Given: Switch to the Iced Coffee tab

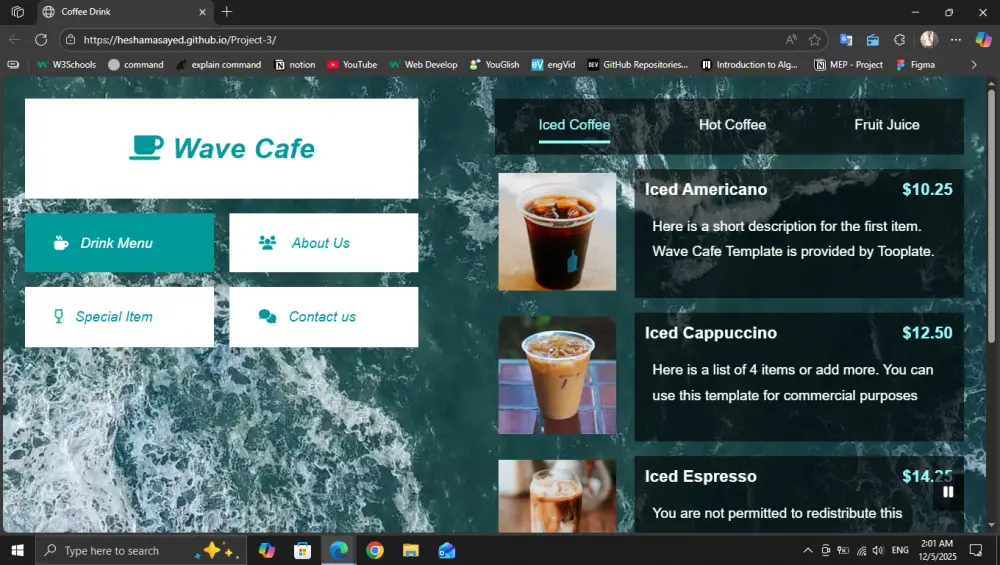Looking at the screenshot, I should click(x=574, y=125).
